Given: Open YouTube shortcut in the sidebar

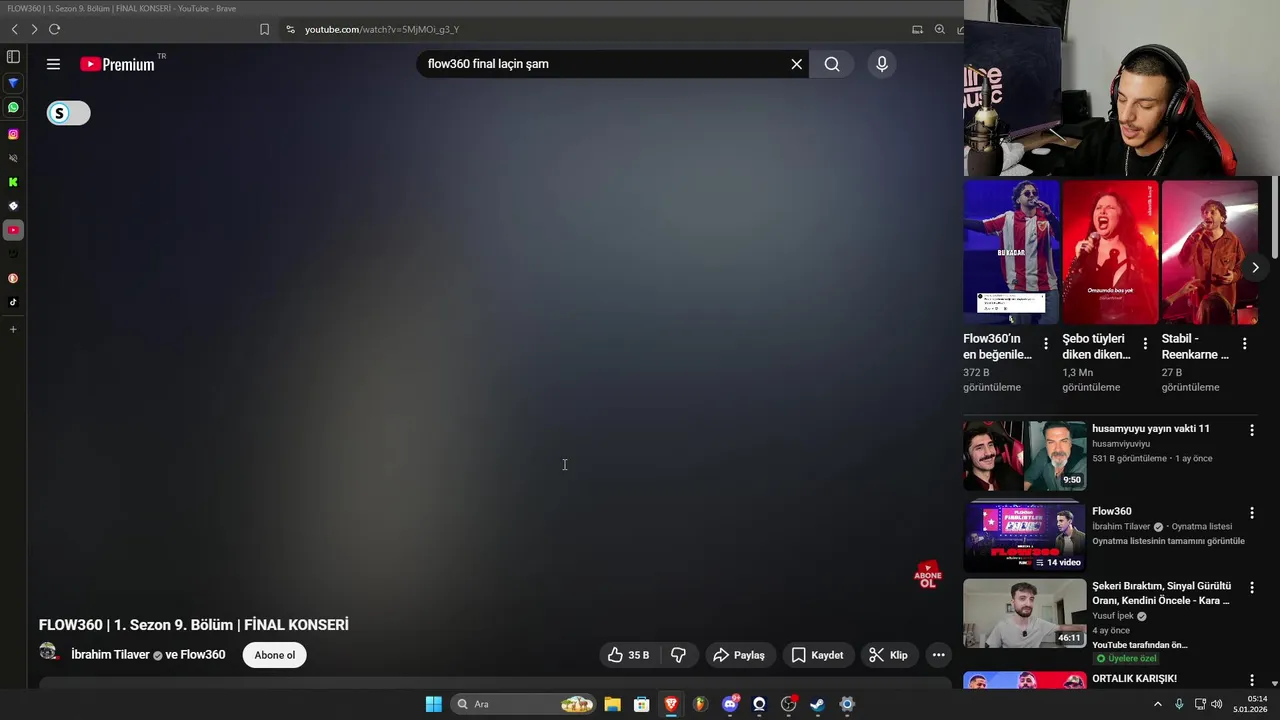Looking at the screenshot, I should (x=13, y=230).
